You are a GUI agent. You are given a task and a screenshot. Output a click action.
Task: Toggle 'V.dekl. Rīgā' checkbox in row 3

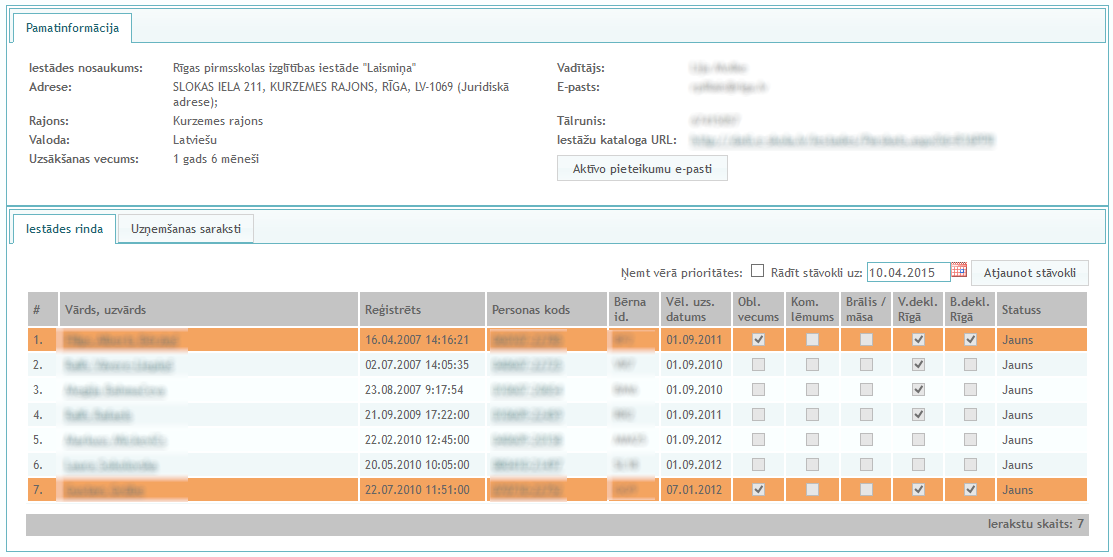tap(918, 390)
